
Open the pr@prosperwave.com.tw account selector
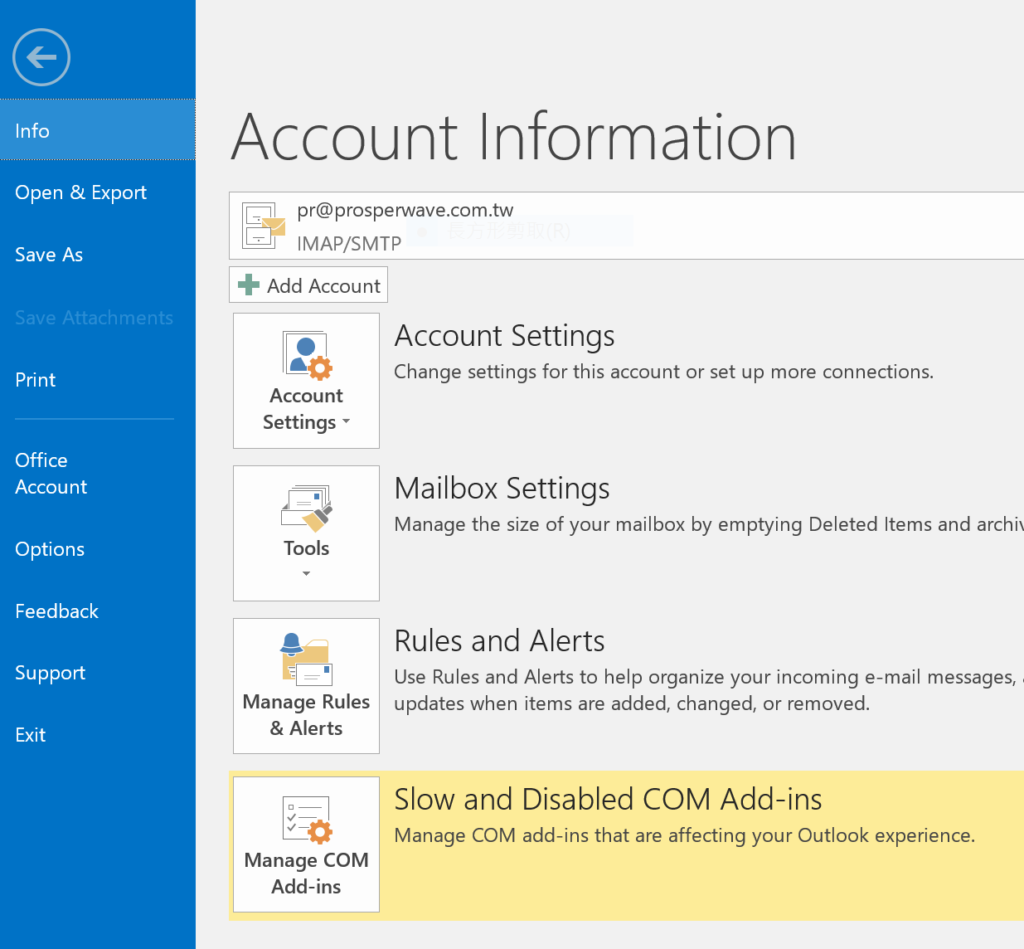point(626,226)
